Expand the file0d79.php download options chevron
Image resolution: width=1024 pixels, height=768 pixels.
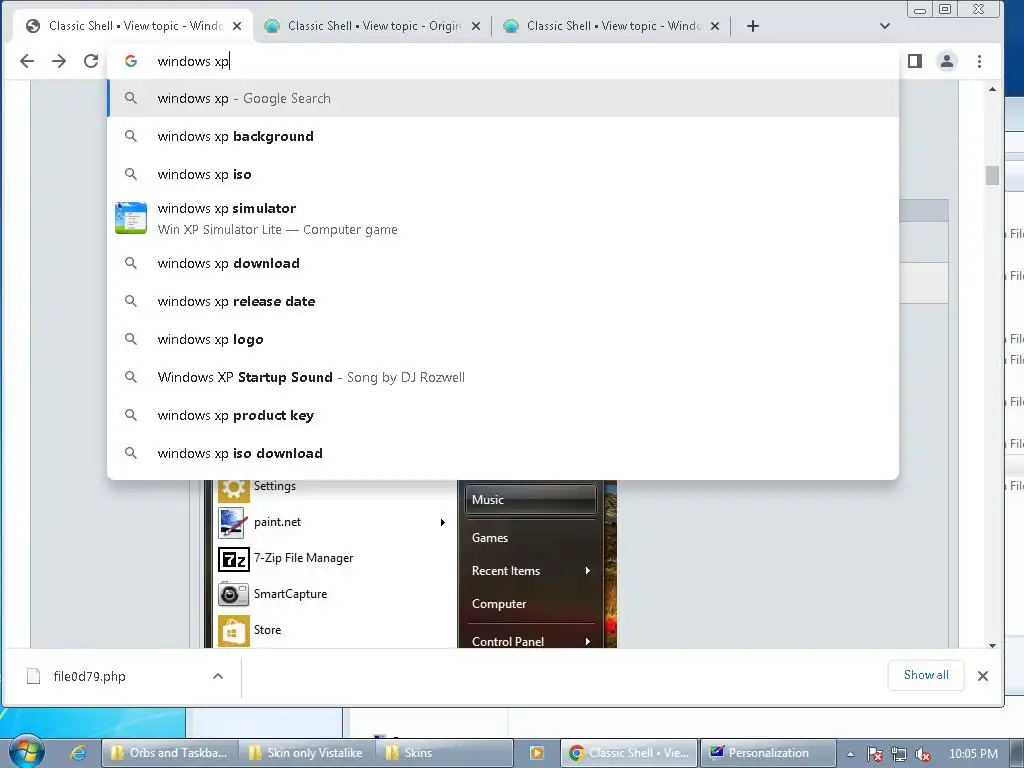click(218, 677)
